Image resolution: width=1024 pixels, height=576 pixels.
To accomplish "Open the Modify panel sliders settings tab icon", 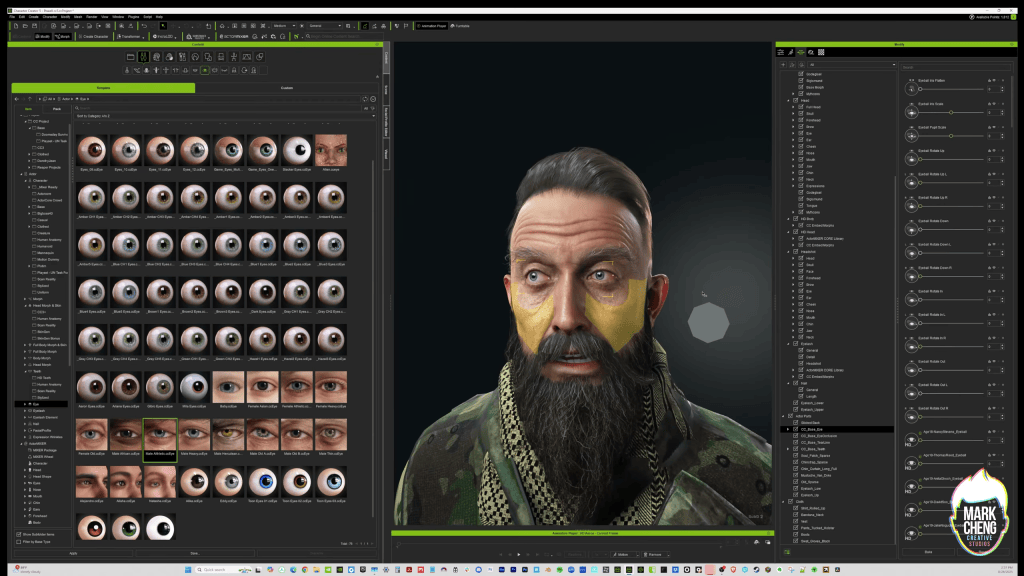I will 780,52.
